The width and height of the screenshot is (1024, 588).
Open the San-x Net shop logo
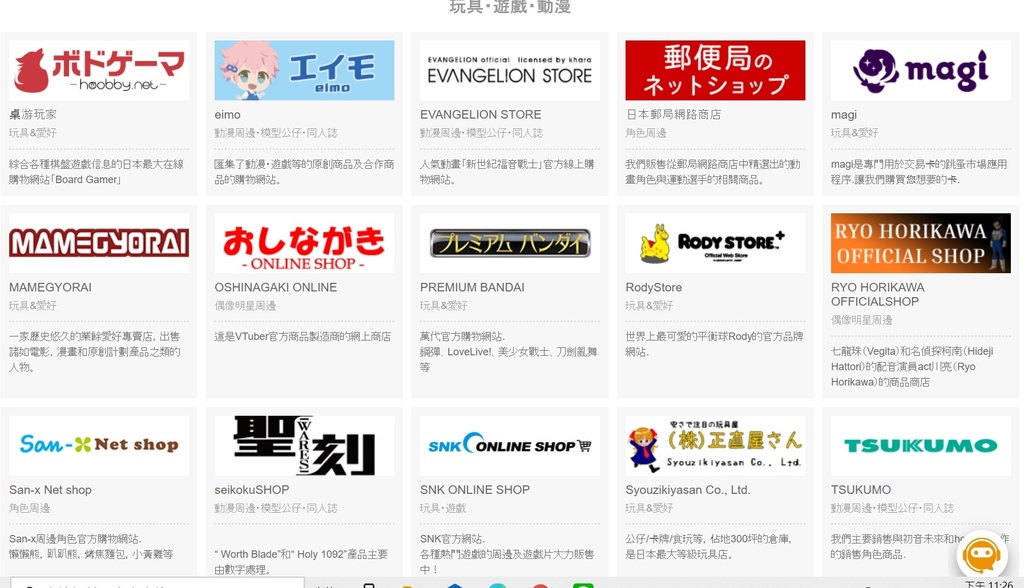click(x=99, y=446)
